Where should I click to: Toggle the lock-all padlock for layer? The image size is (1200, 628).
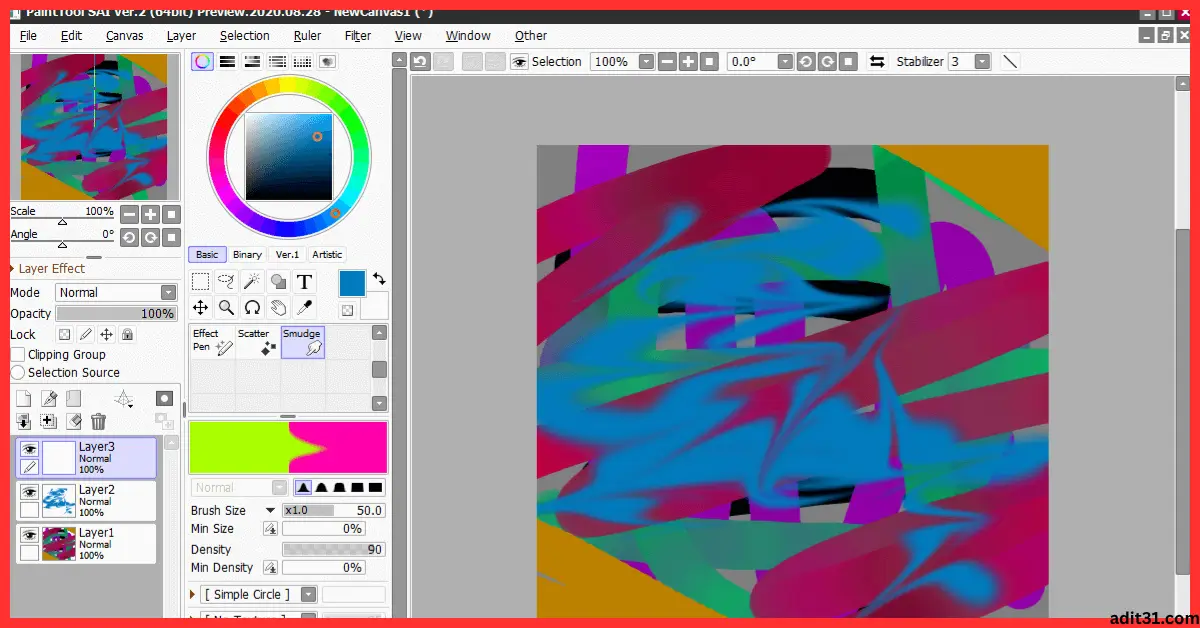(128, 335)
